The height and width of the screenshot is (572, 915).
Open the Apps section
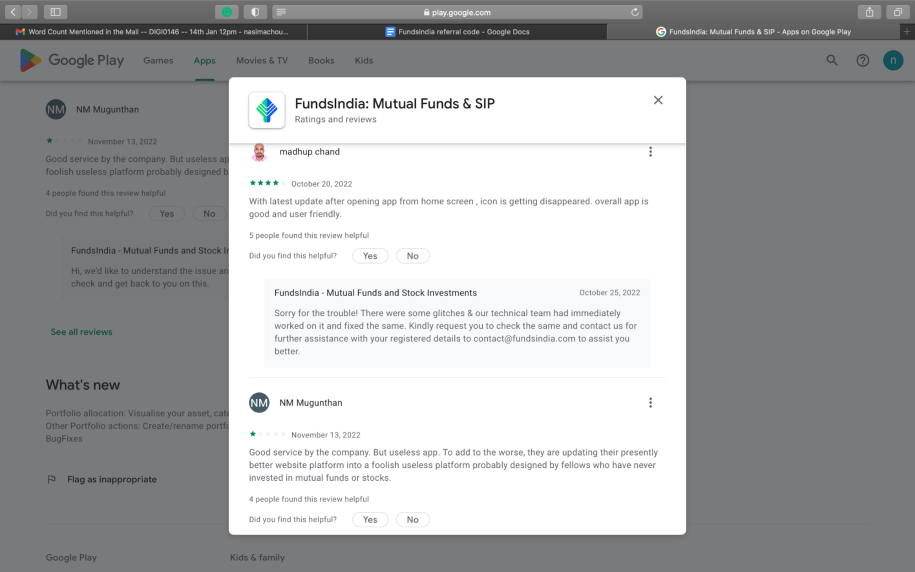(204, 60)
